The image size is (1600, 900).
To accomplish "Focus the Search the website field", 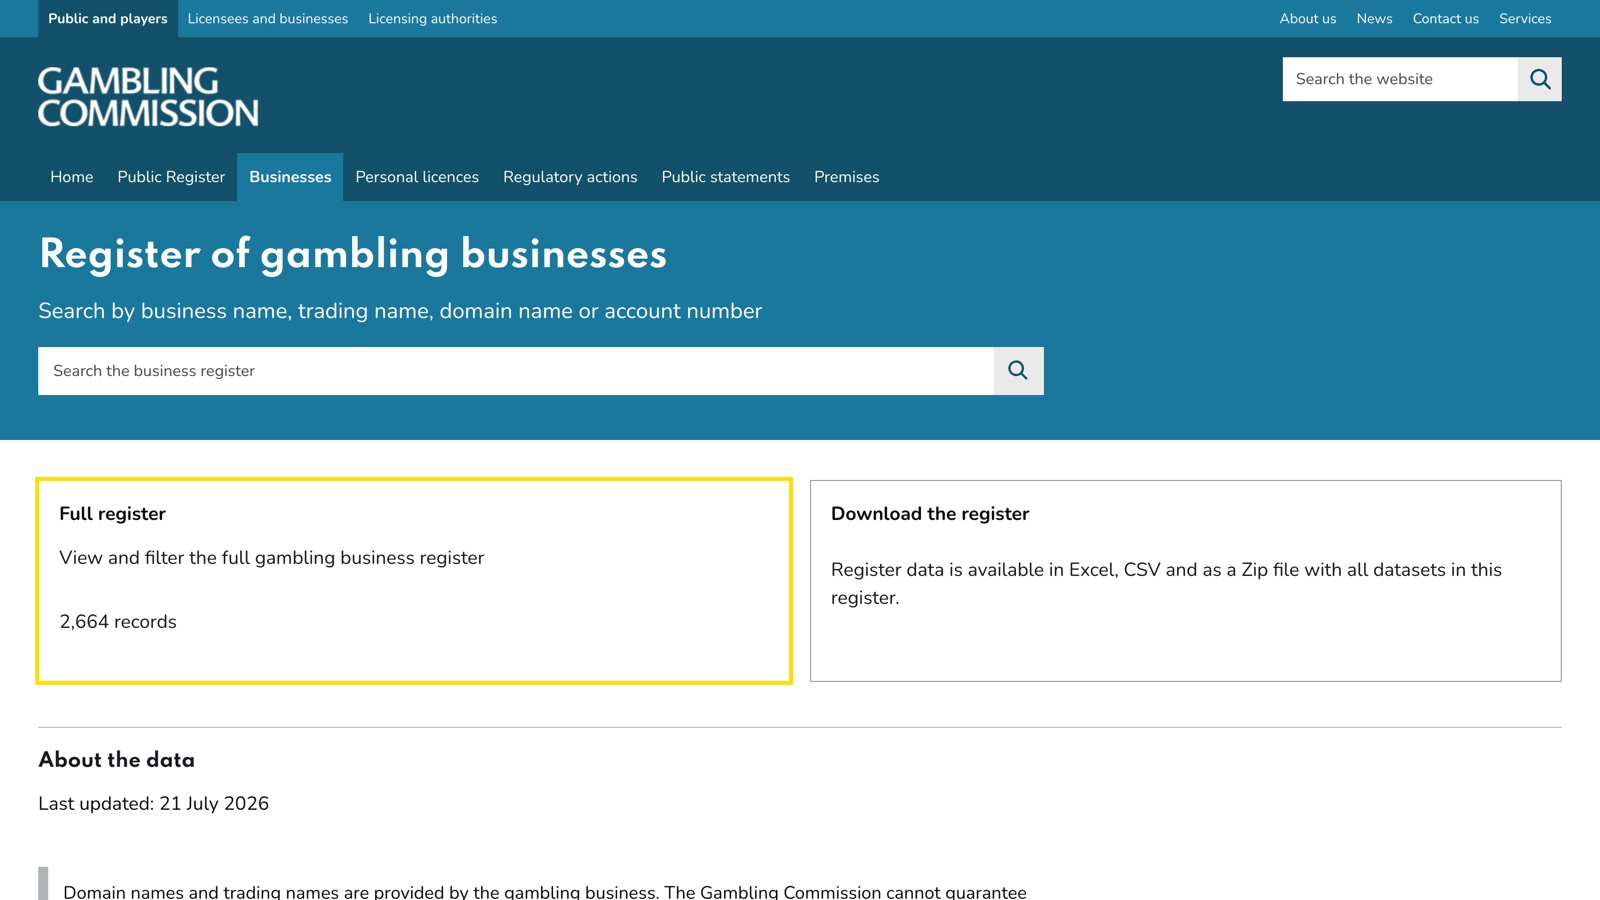I will coord(1400,79).
